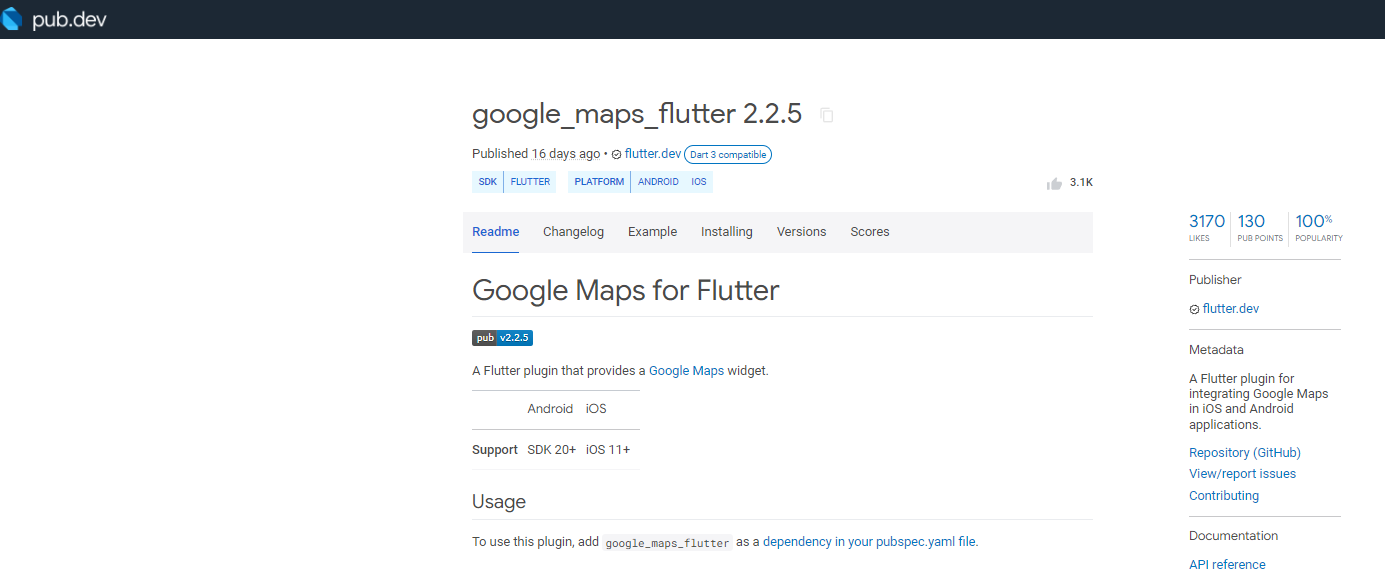Click the Published 16 days ago text
The image size is (1385, 569).
coord(536,154)
